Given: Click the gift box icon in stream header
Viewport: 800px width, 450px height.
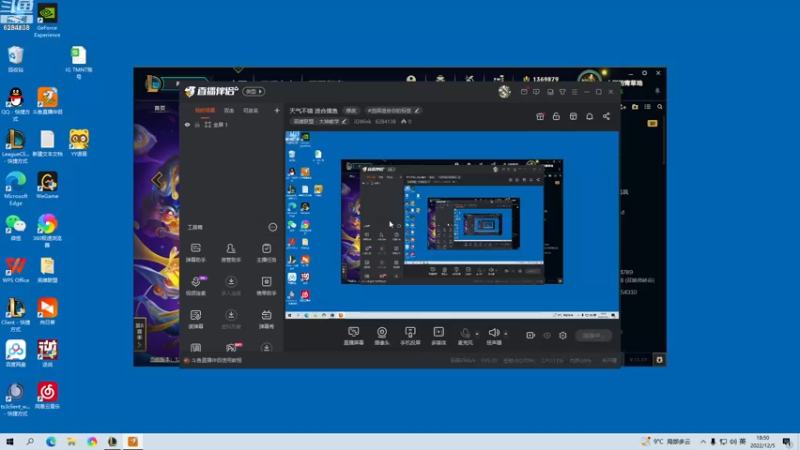Looking at the screenshot, I should 540,116.
